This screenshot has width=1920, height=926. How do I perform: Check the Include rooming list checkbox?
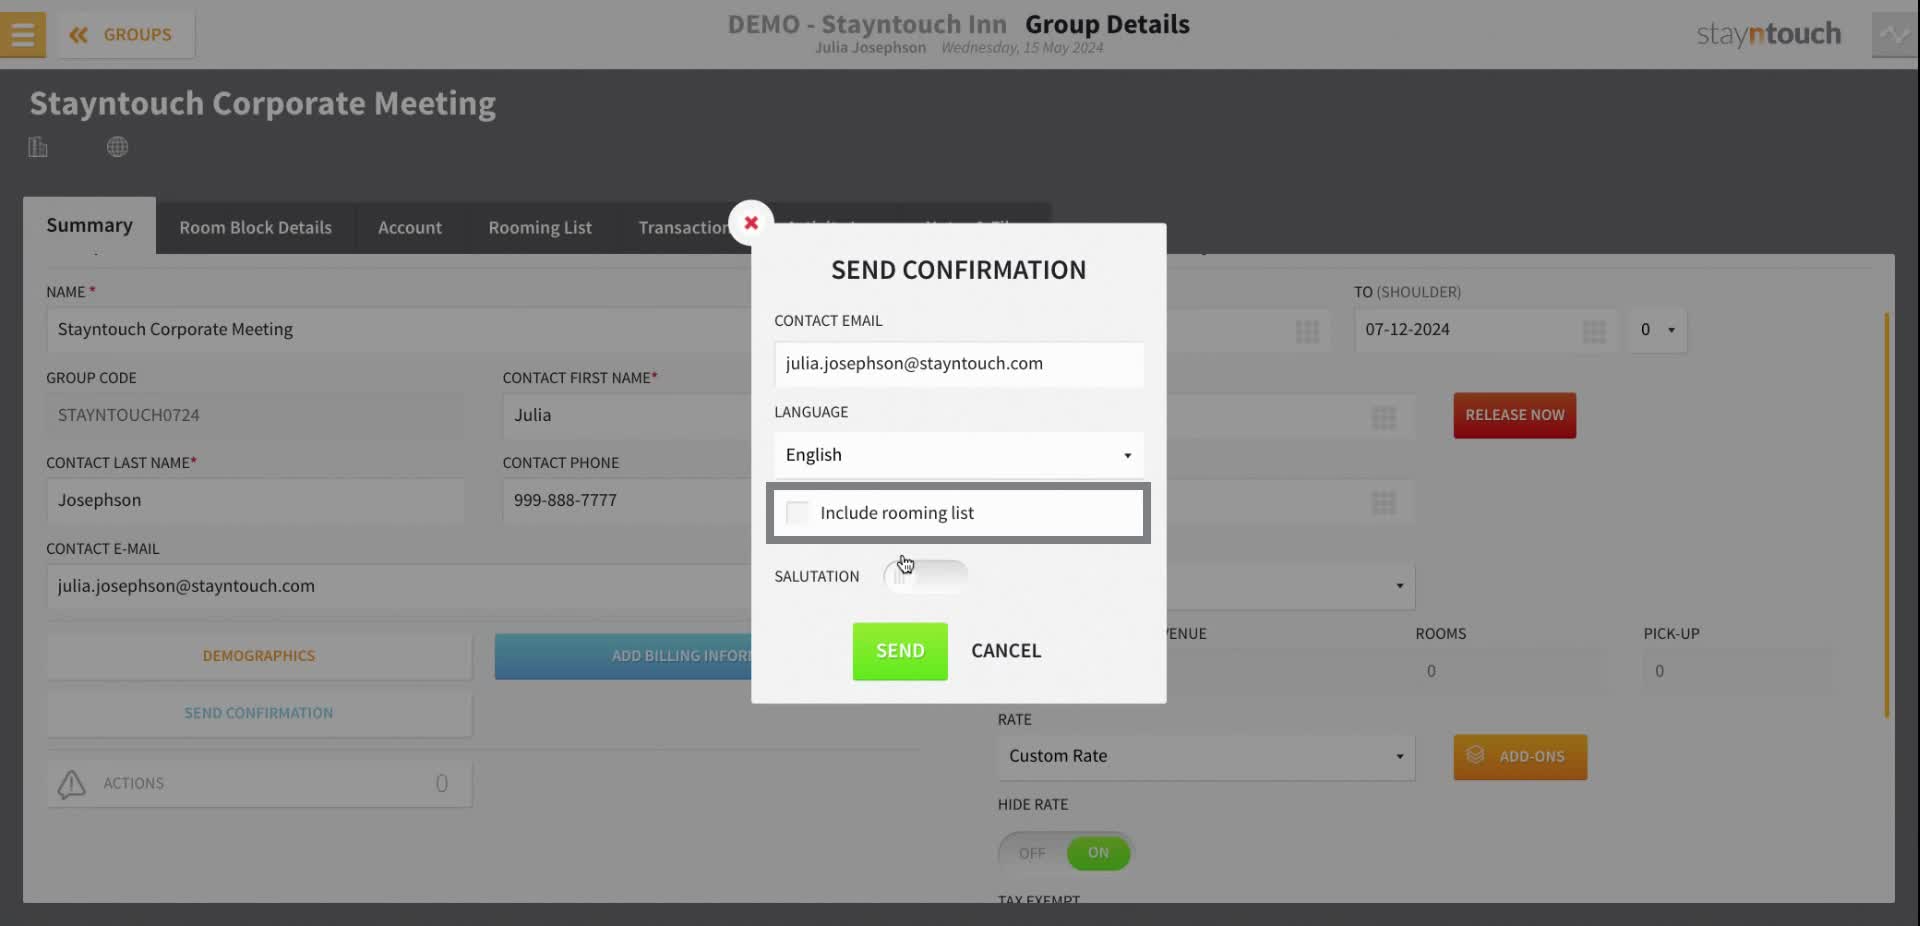797,513
